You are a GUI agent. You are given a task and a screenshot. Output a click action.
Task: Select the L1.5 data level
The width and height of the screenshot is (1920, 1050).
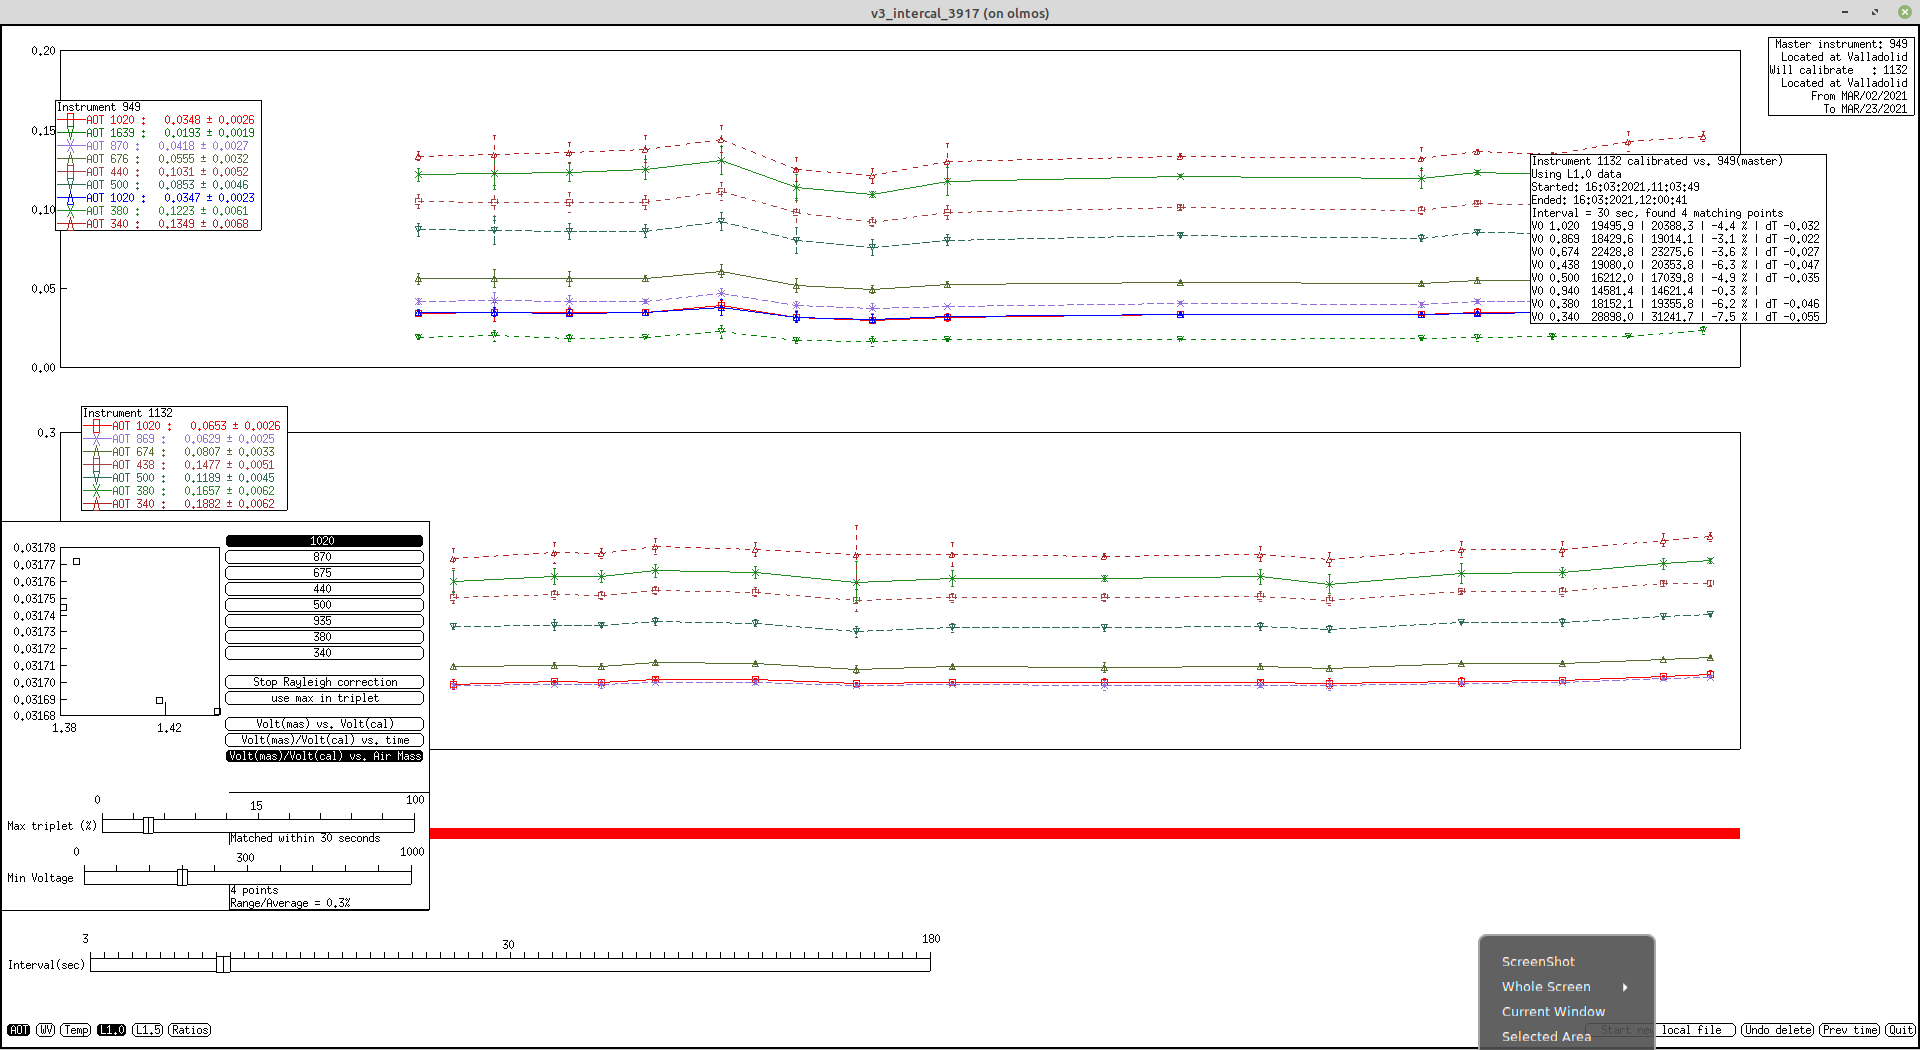point(148,1030)
